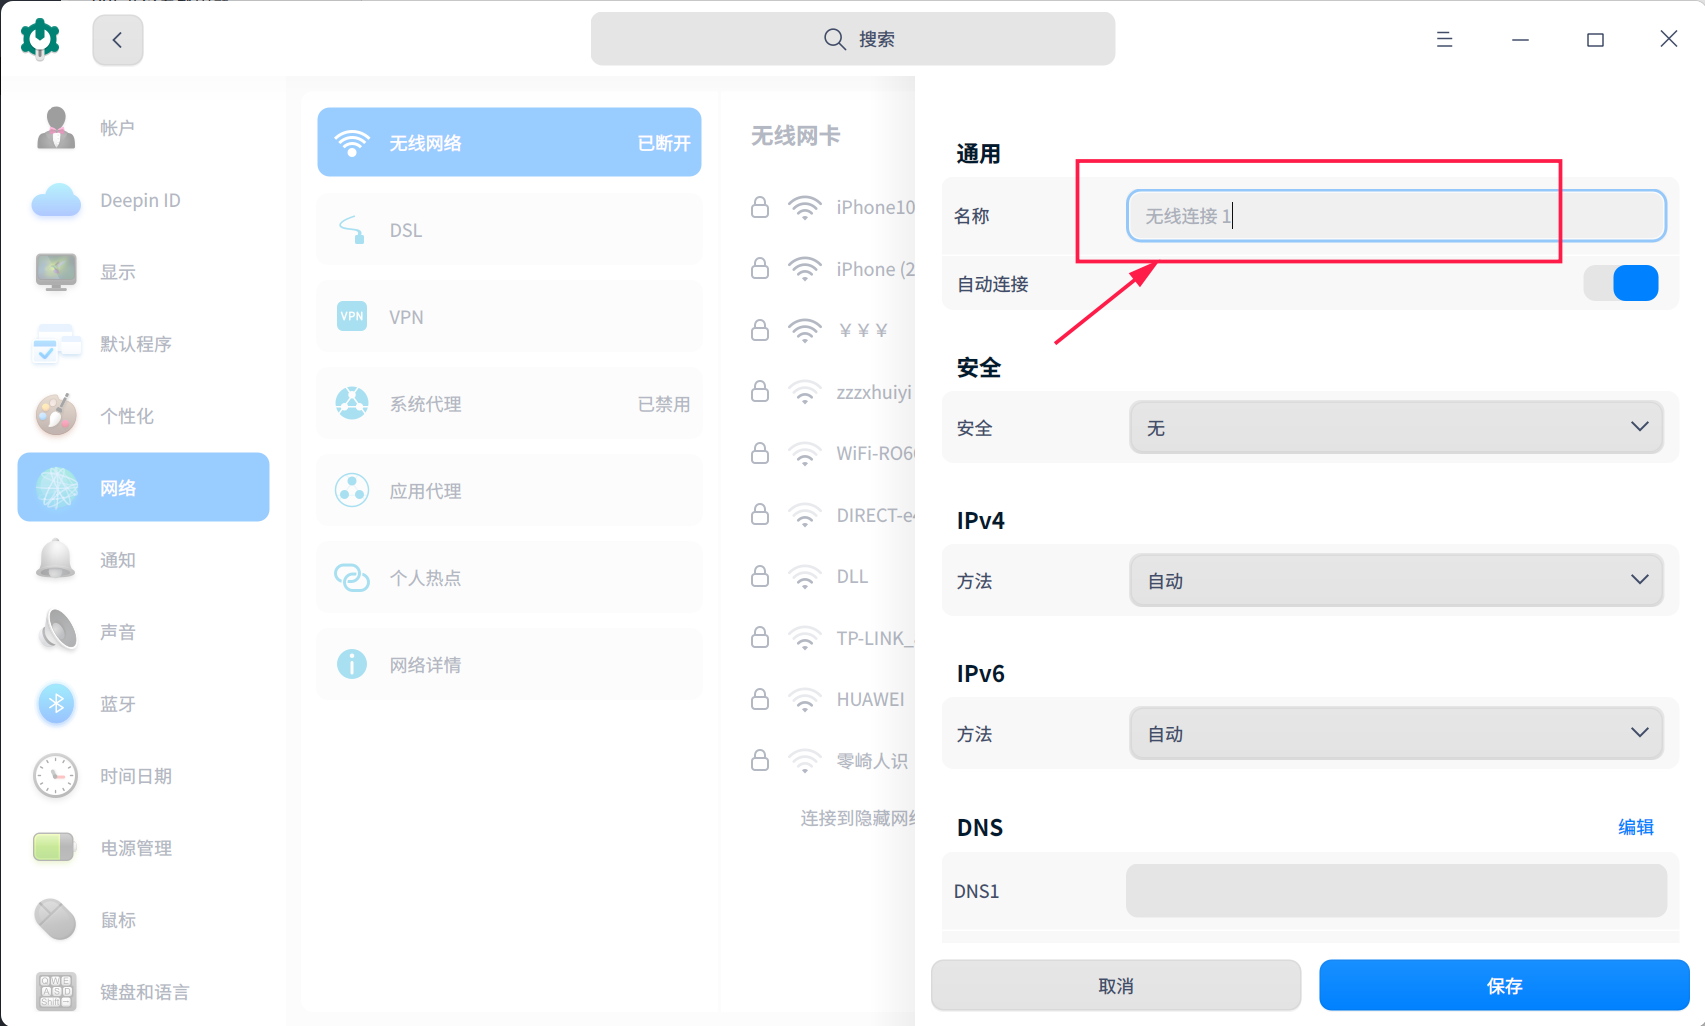
Task: Click the search magnifier icon
Action: (835, 39)
